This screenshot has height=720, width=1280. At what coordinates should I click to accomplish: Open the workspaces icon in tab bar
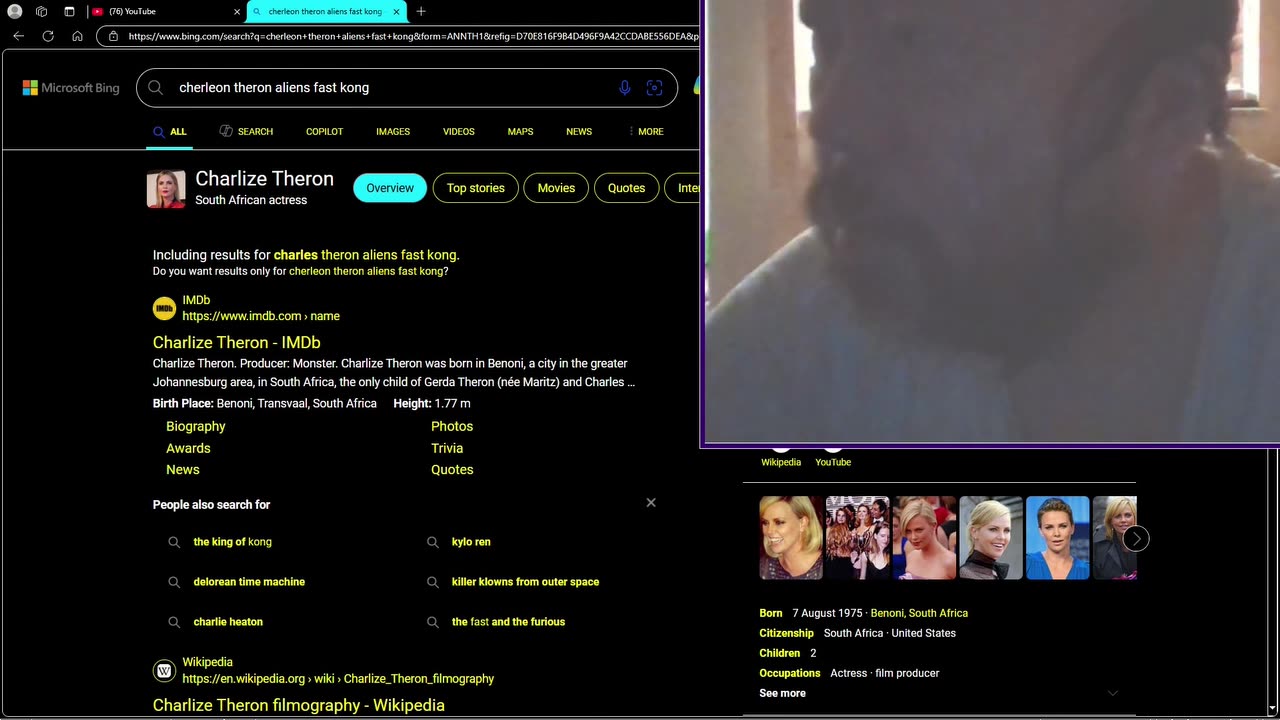coord(41,11)
